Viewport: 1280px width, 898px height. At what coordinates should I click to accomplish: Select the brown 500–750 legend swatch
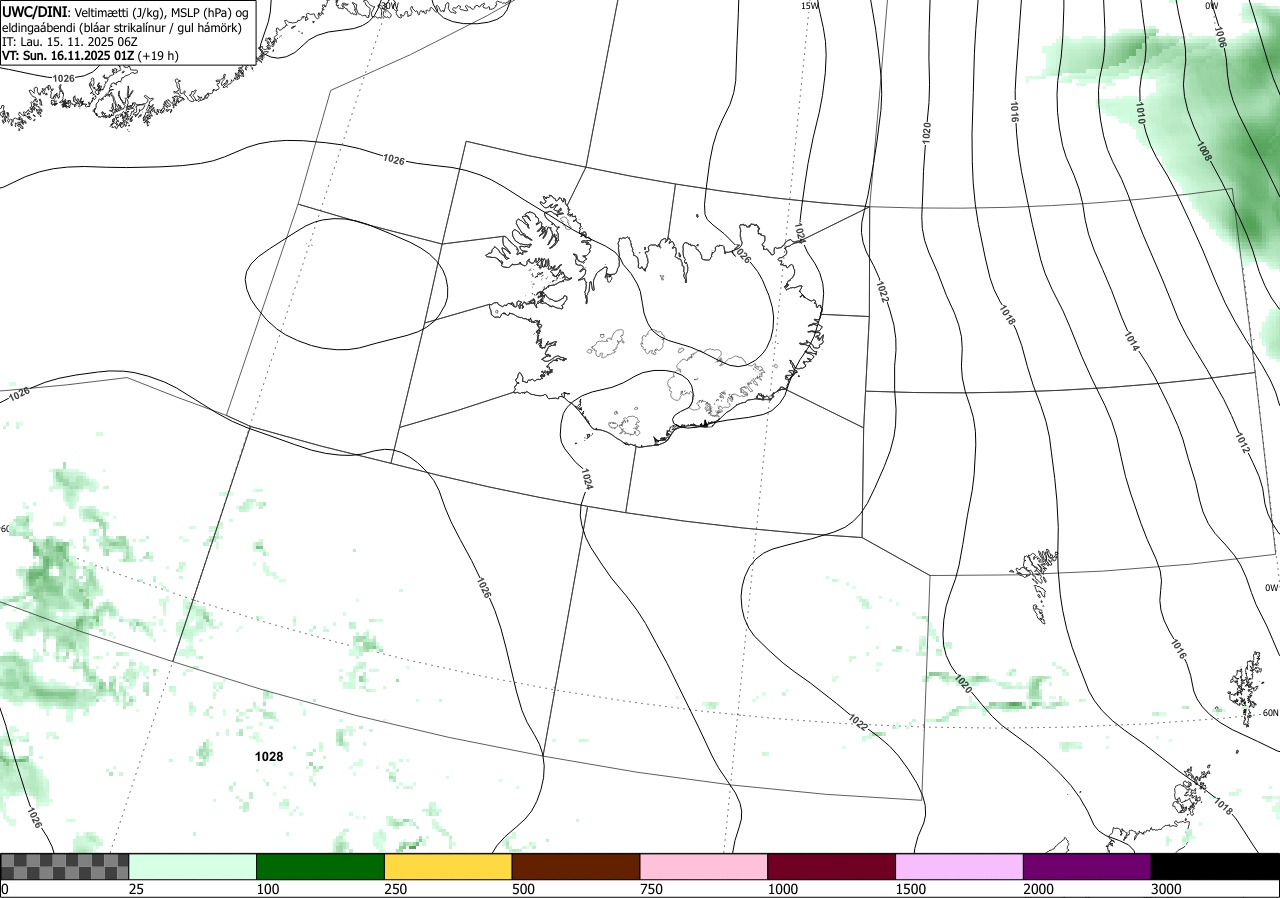[x=576, y=866]
